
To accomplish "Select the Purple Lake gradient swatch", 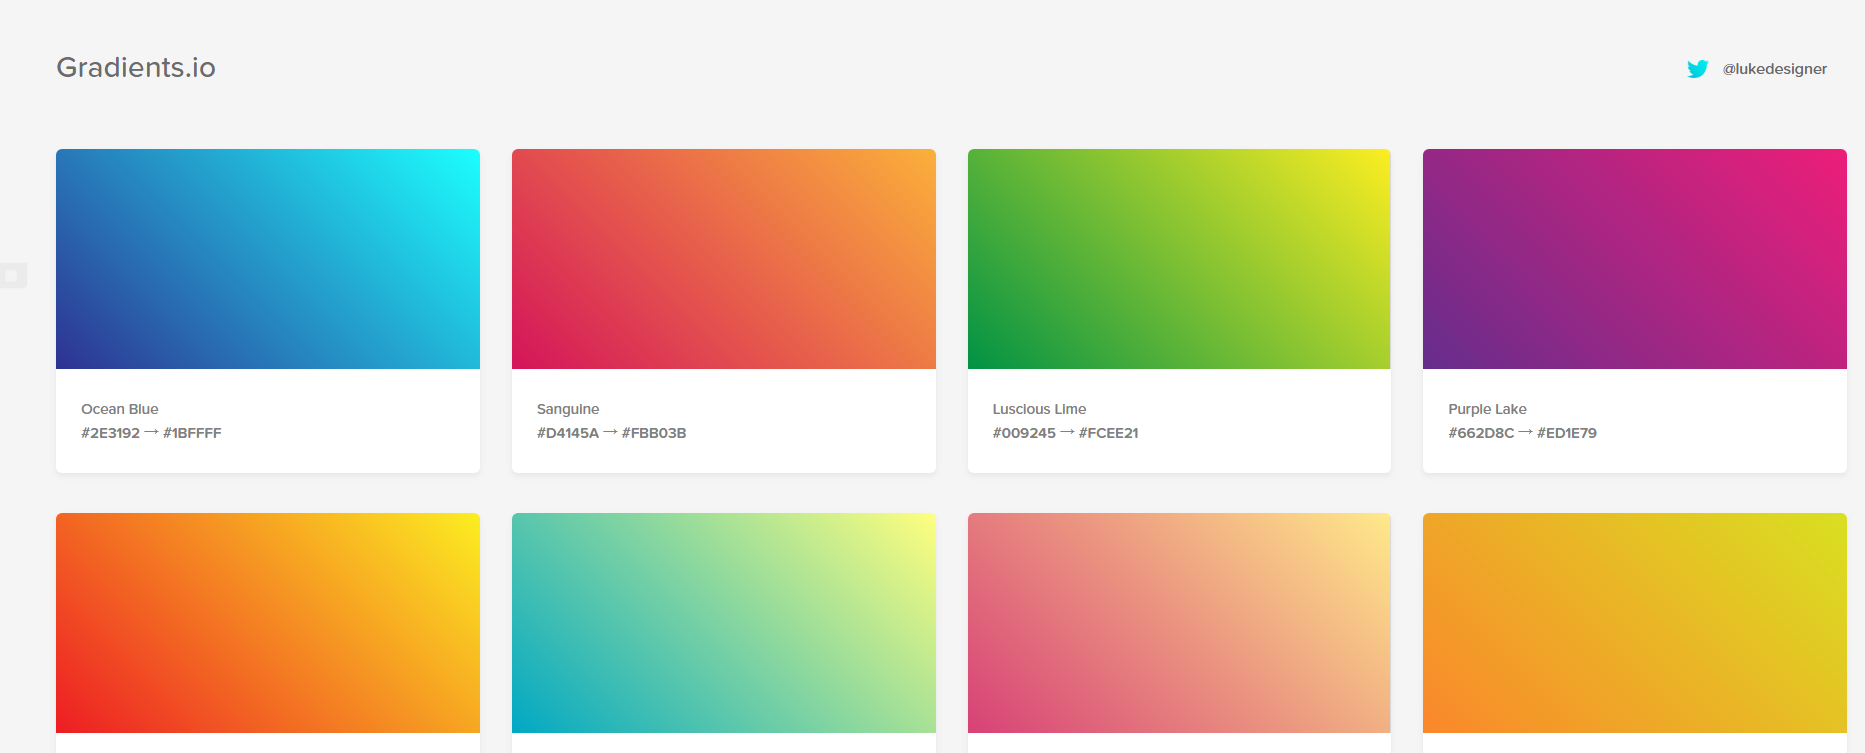I will click(1635, 259).
